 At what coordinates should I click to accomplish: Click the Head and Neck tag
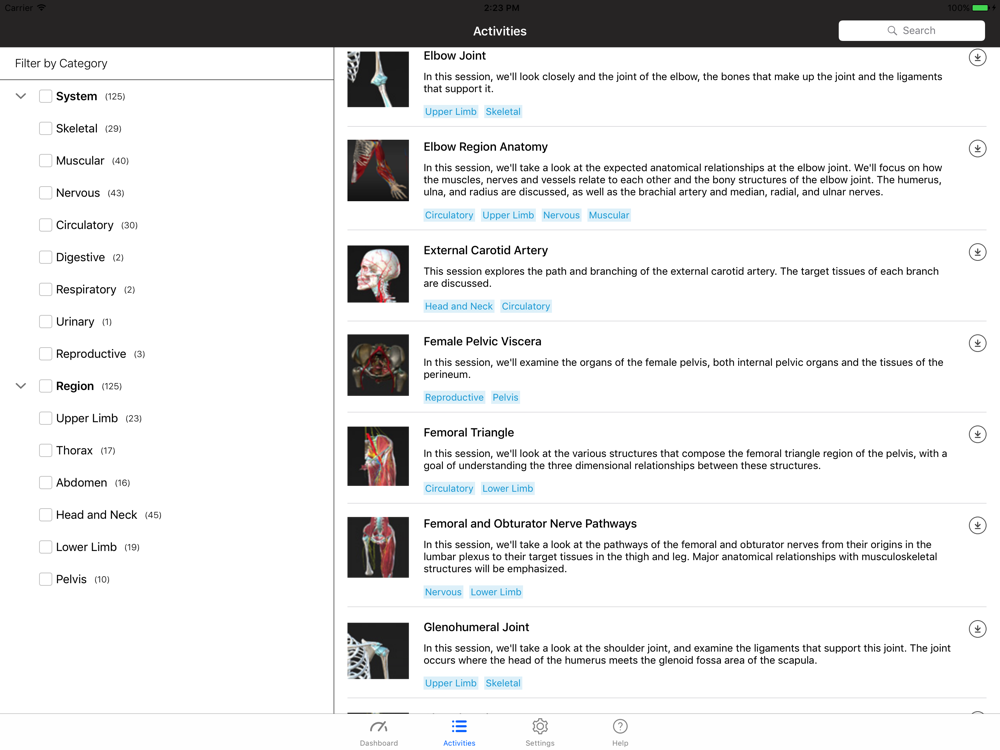(x=459, y=306)
